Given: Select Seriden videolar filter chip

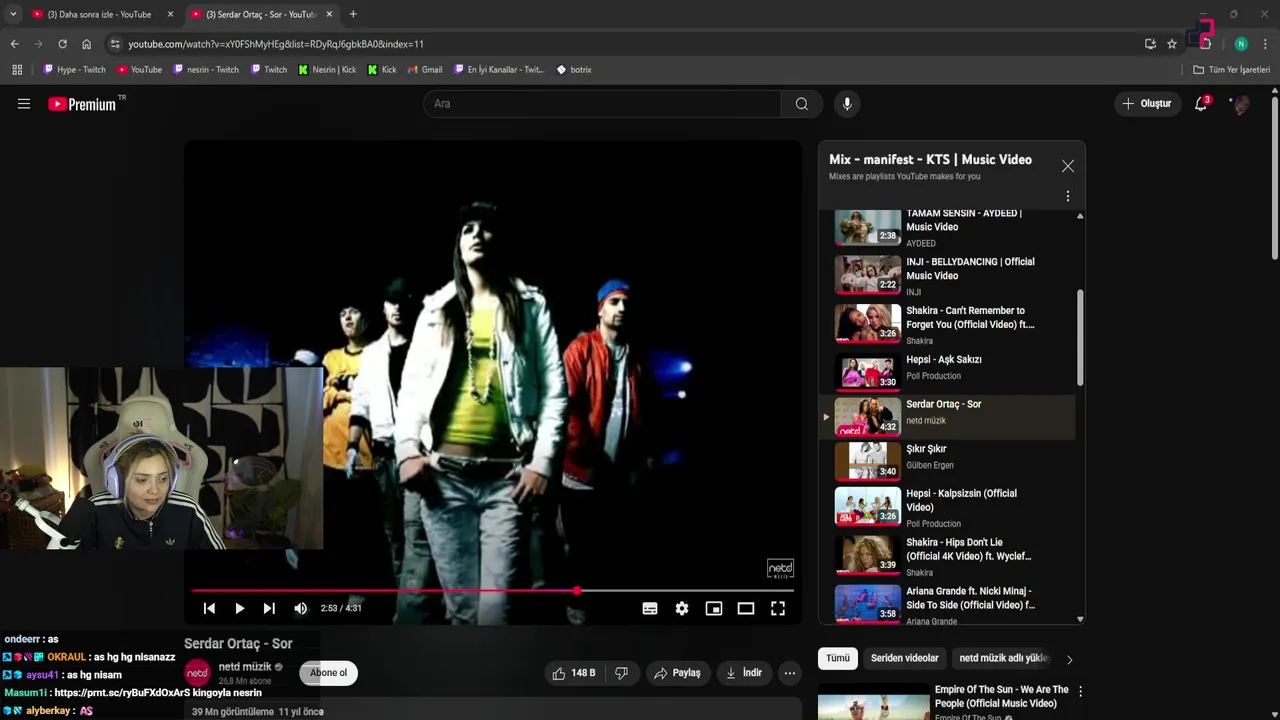Looking at the screenshot, I should point(904,658).
